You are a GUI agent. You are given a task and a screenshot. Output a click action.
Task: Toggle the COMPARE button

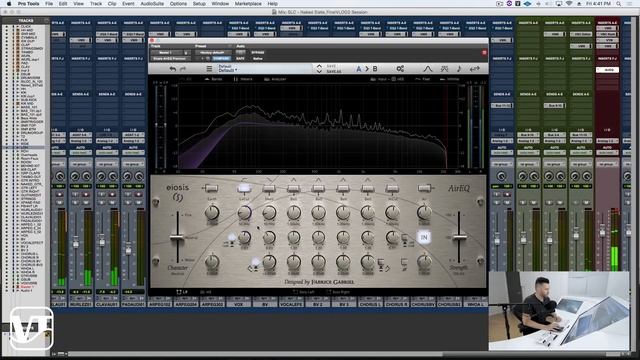click(x=221, y=58)
